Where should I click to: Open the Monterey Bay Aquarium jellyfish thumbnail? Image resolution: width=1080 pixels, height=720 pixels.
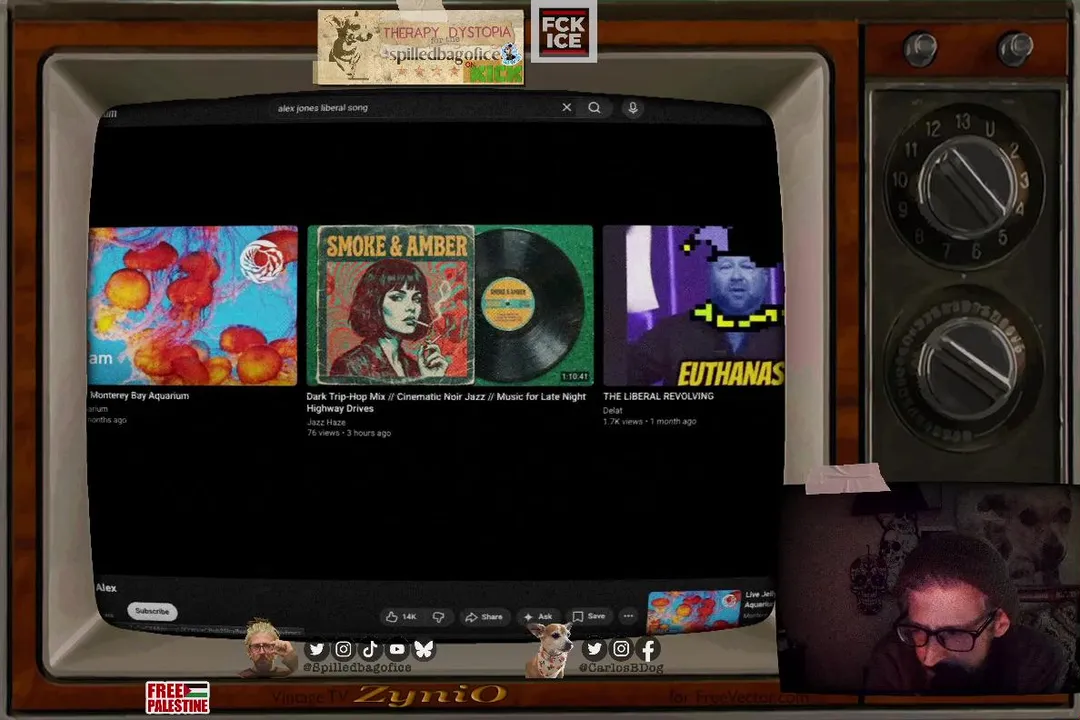tap(193, 305)
